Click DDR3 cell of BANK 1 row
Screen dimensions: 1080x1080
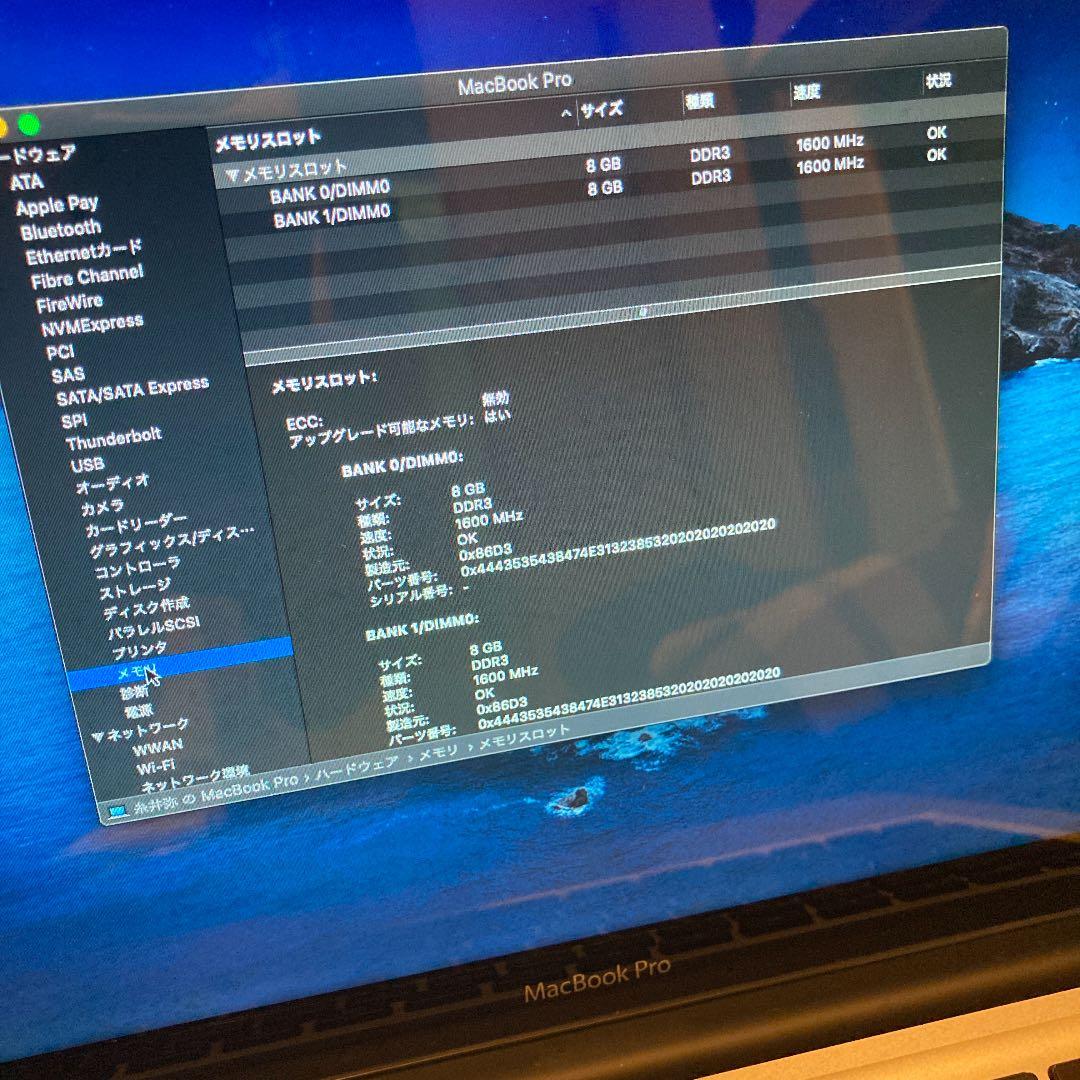(x=711, y=176)
